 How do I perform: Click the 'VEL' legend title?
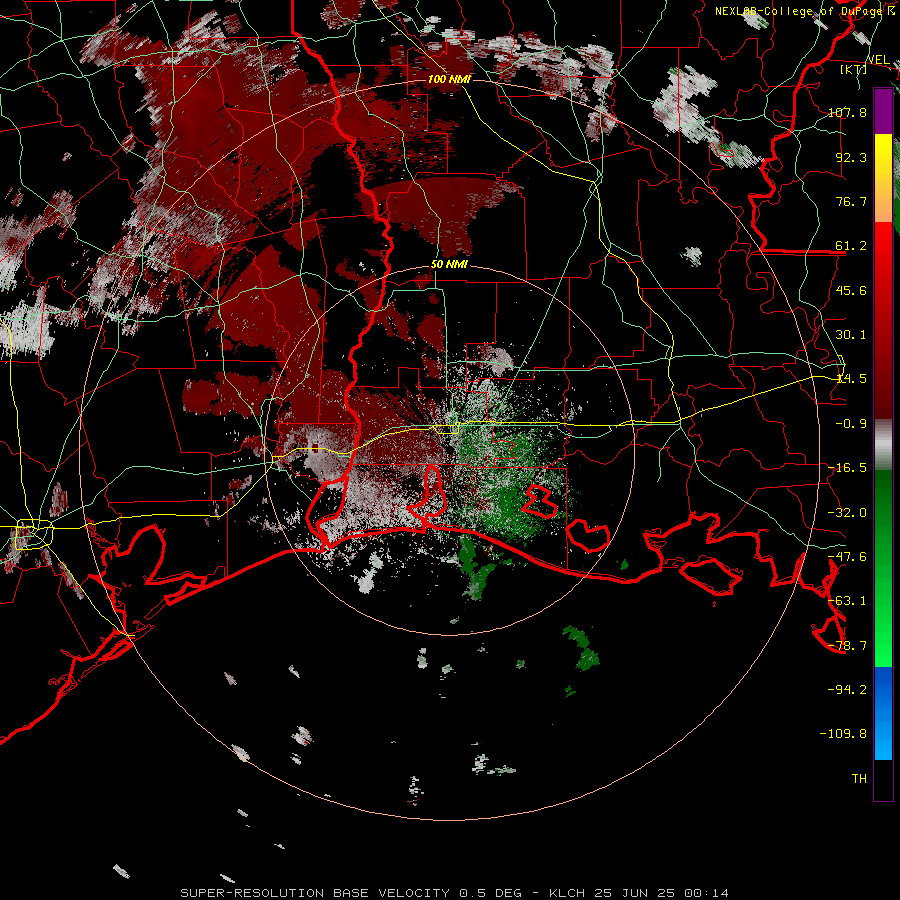(x=878, y=60)
